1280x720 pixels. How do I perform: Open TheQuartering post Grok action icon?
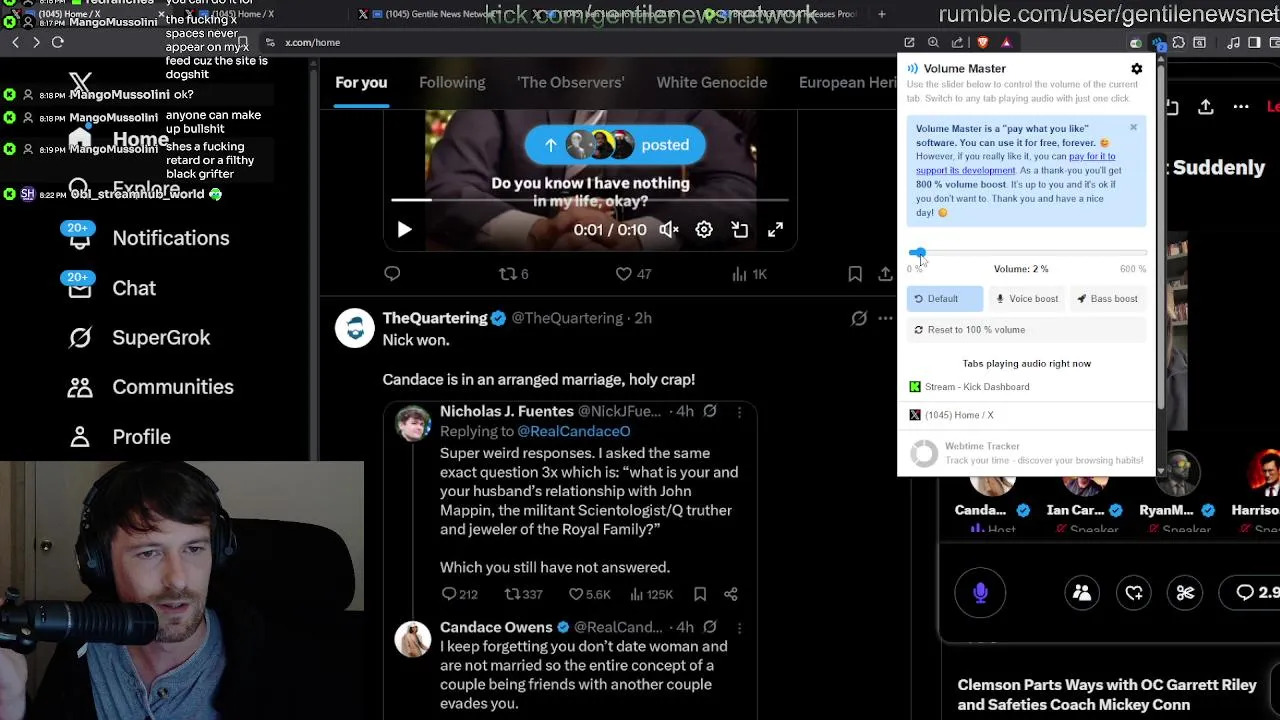859,318
